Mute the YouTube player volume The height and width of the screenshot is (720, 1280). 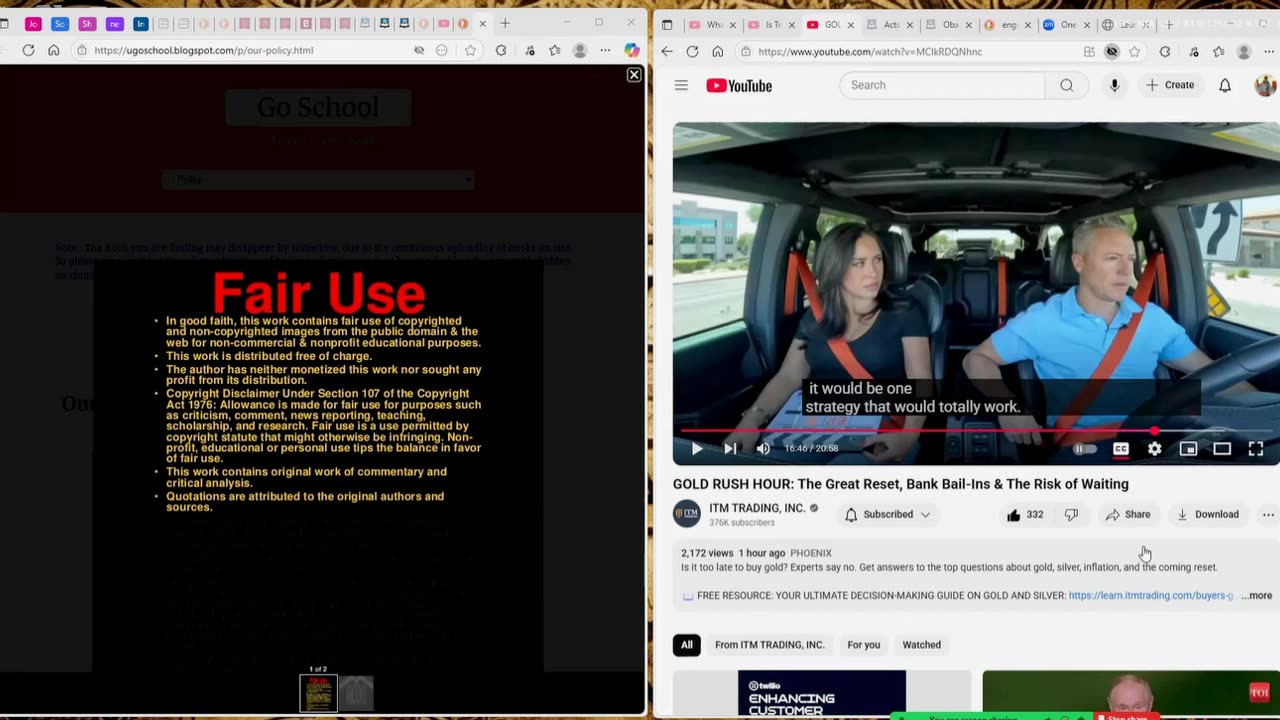763,449
